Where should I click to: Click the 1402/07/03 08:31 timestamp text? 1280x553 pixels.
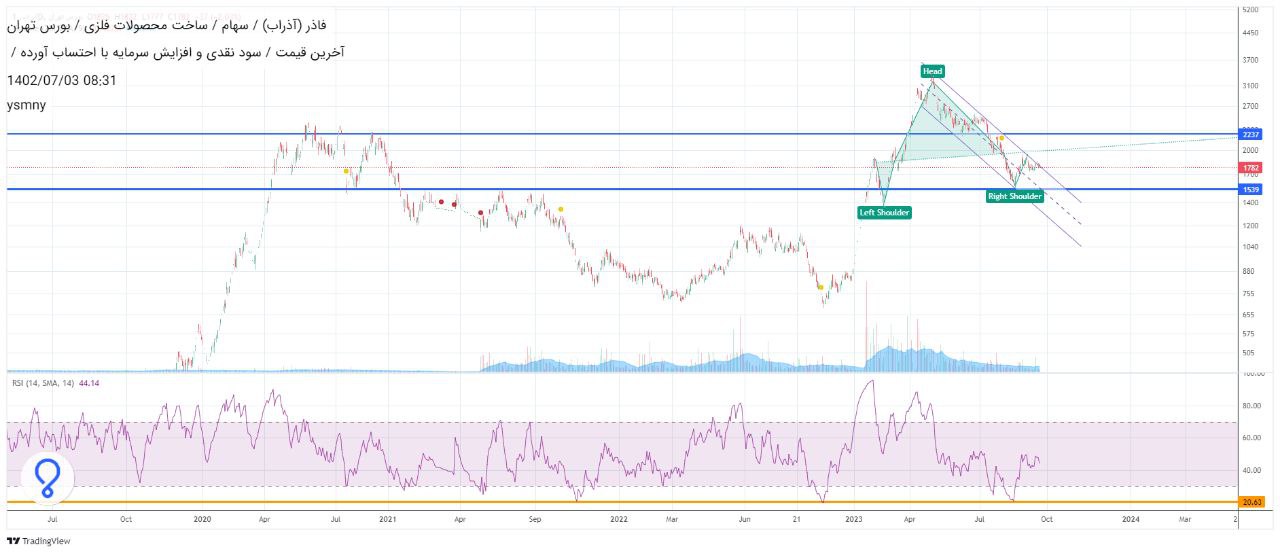(x=61, y=80)
